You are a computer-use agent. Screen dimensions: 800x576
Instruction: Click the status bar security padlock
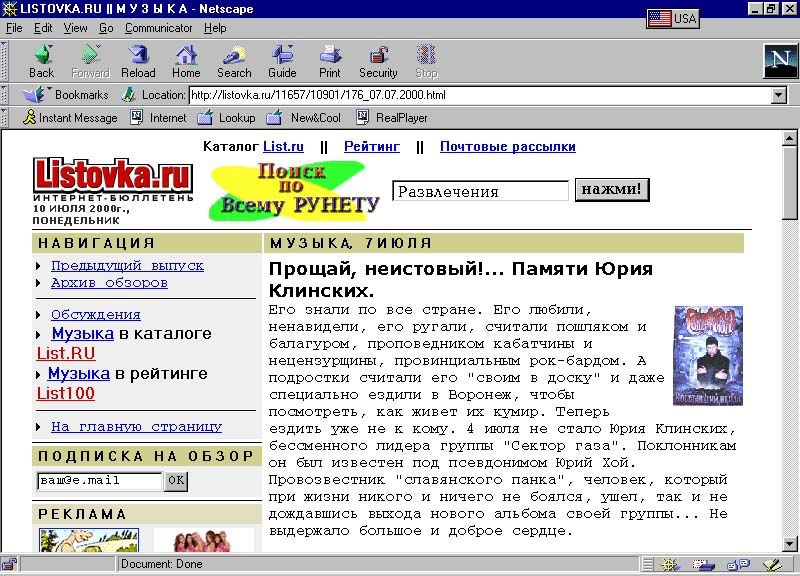coord(9,564)
